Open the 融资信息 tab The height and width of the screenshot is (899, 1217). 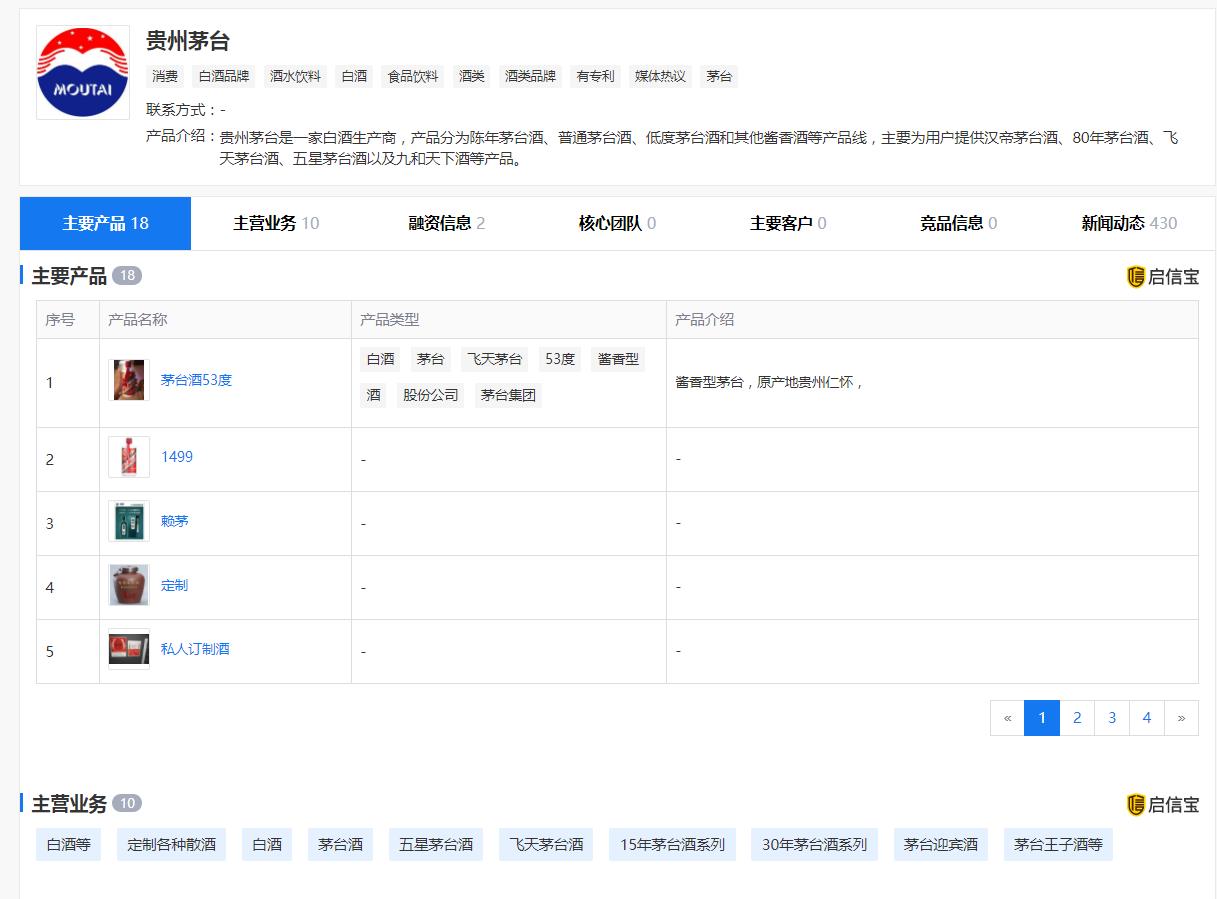(x=446, y=223)
